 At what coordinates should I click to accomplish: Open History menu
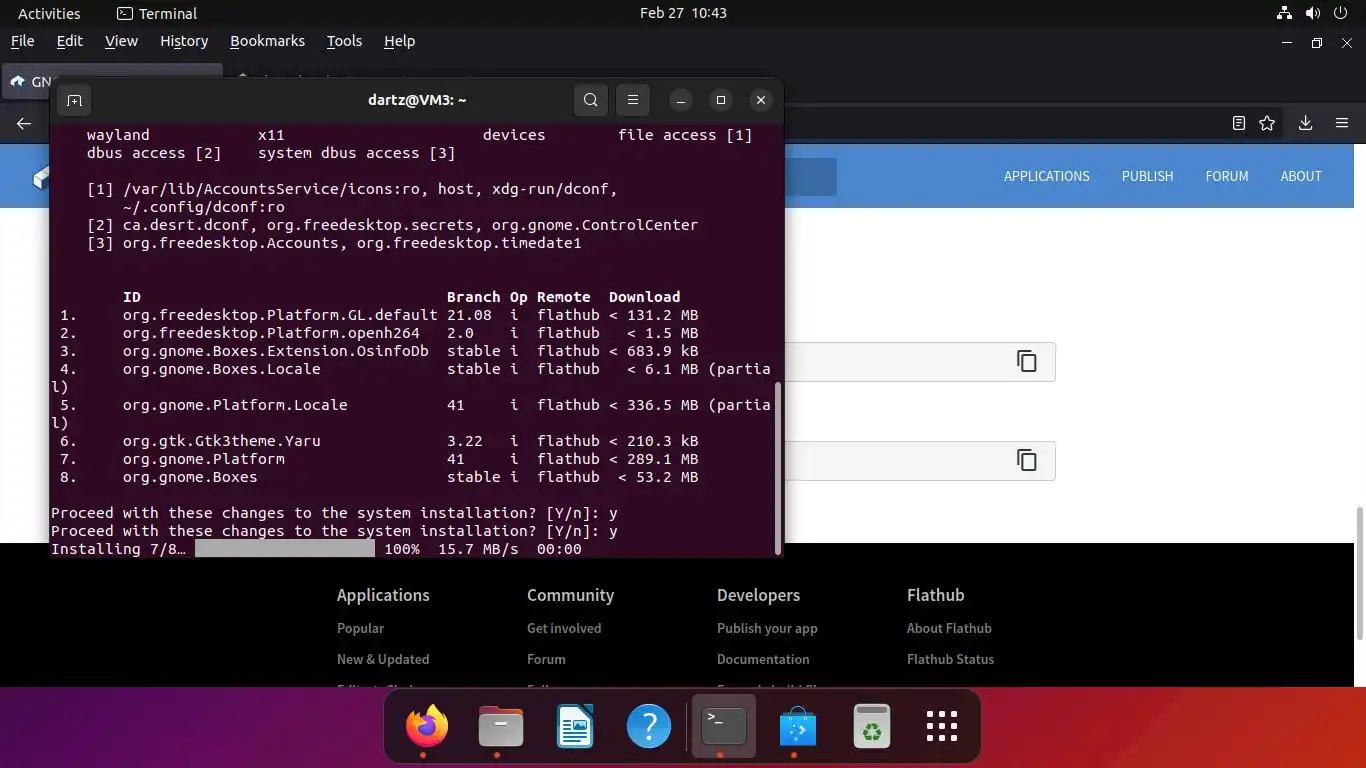(x=184, y=41)
